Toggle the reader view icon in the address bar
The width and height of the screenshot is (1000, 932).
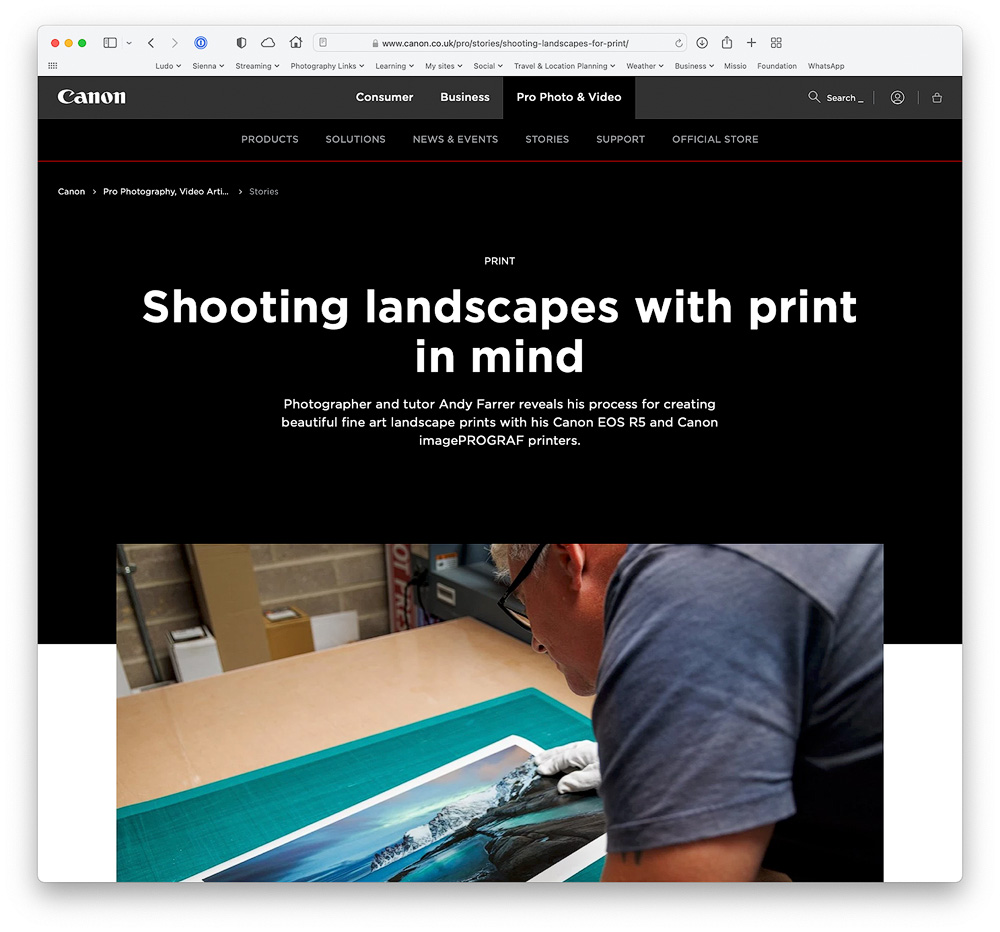pyautogui.click(x=323, y=43)
